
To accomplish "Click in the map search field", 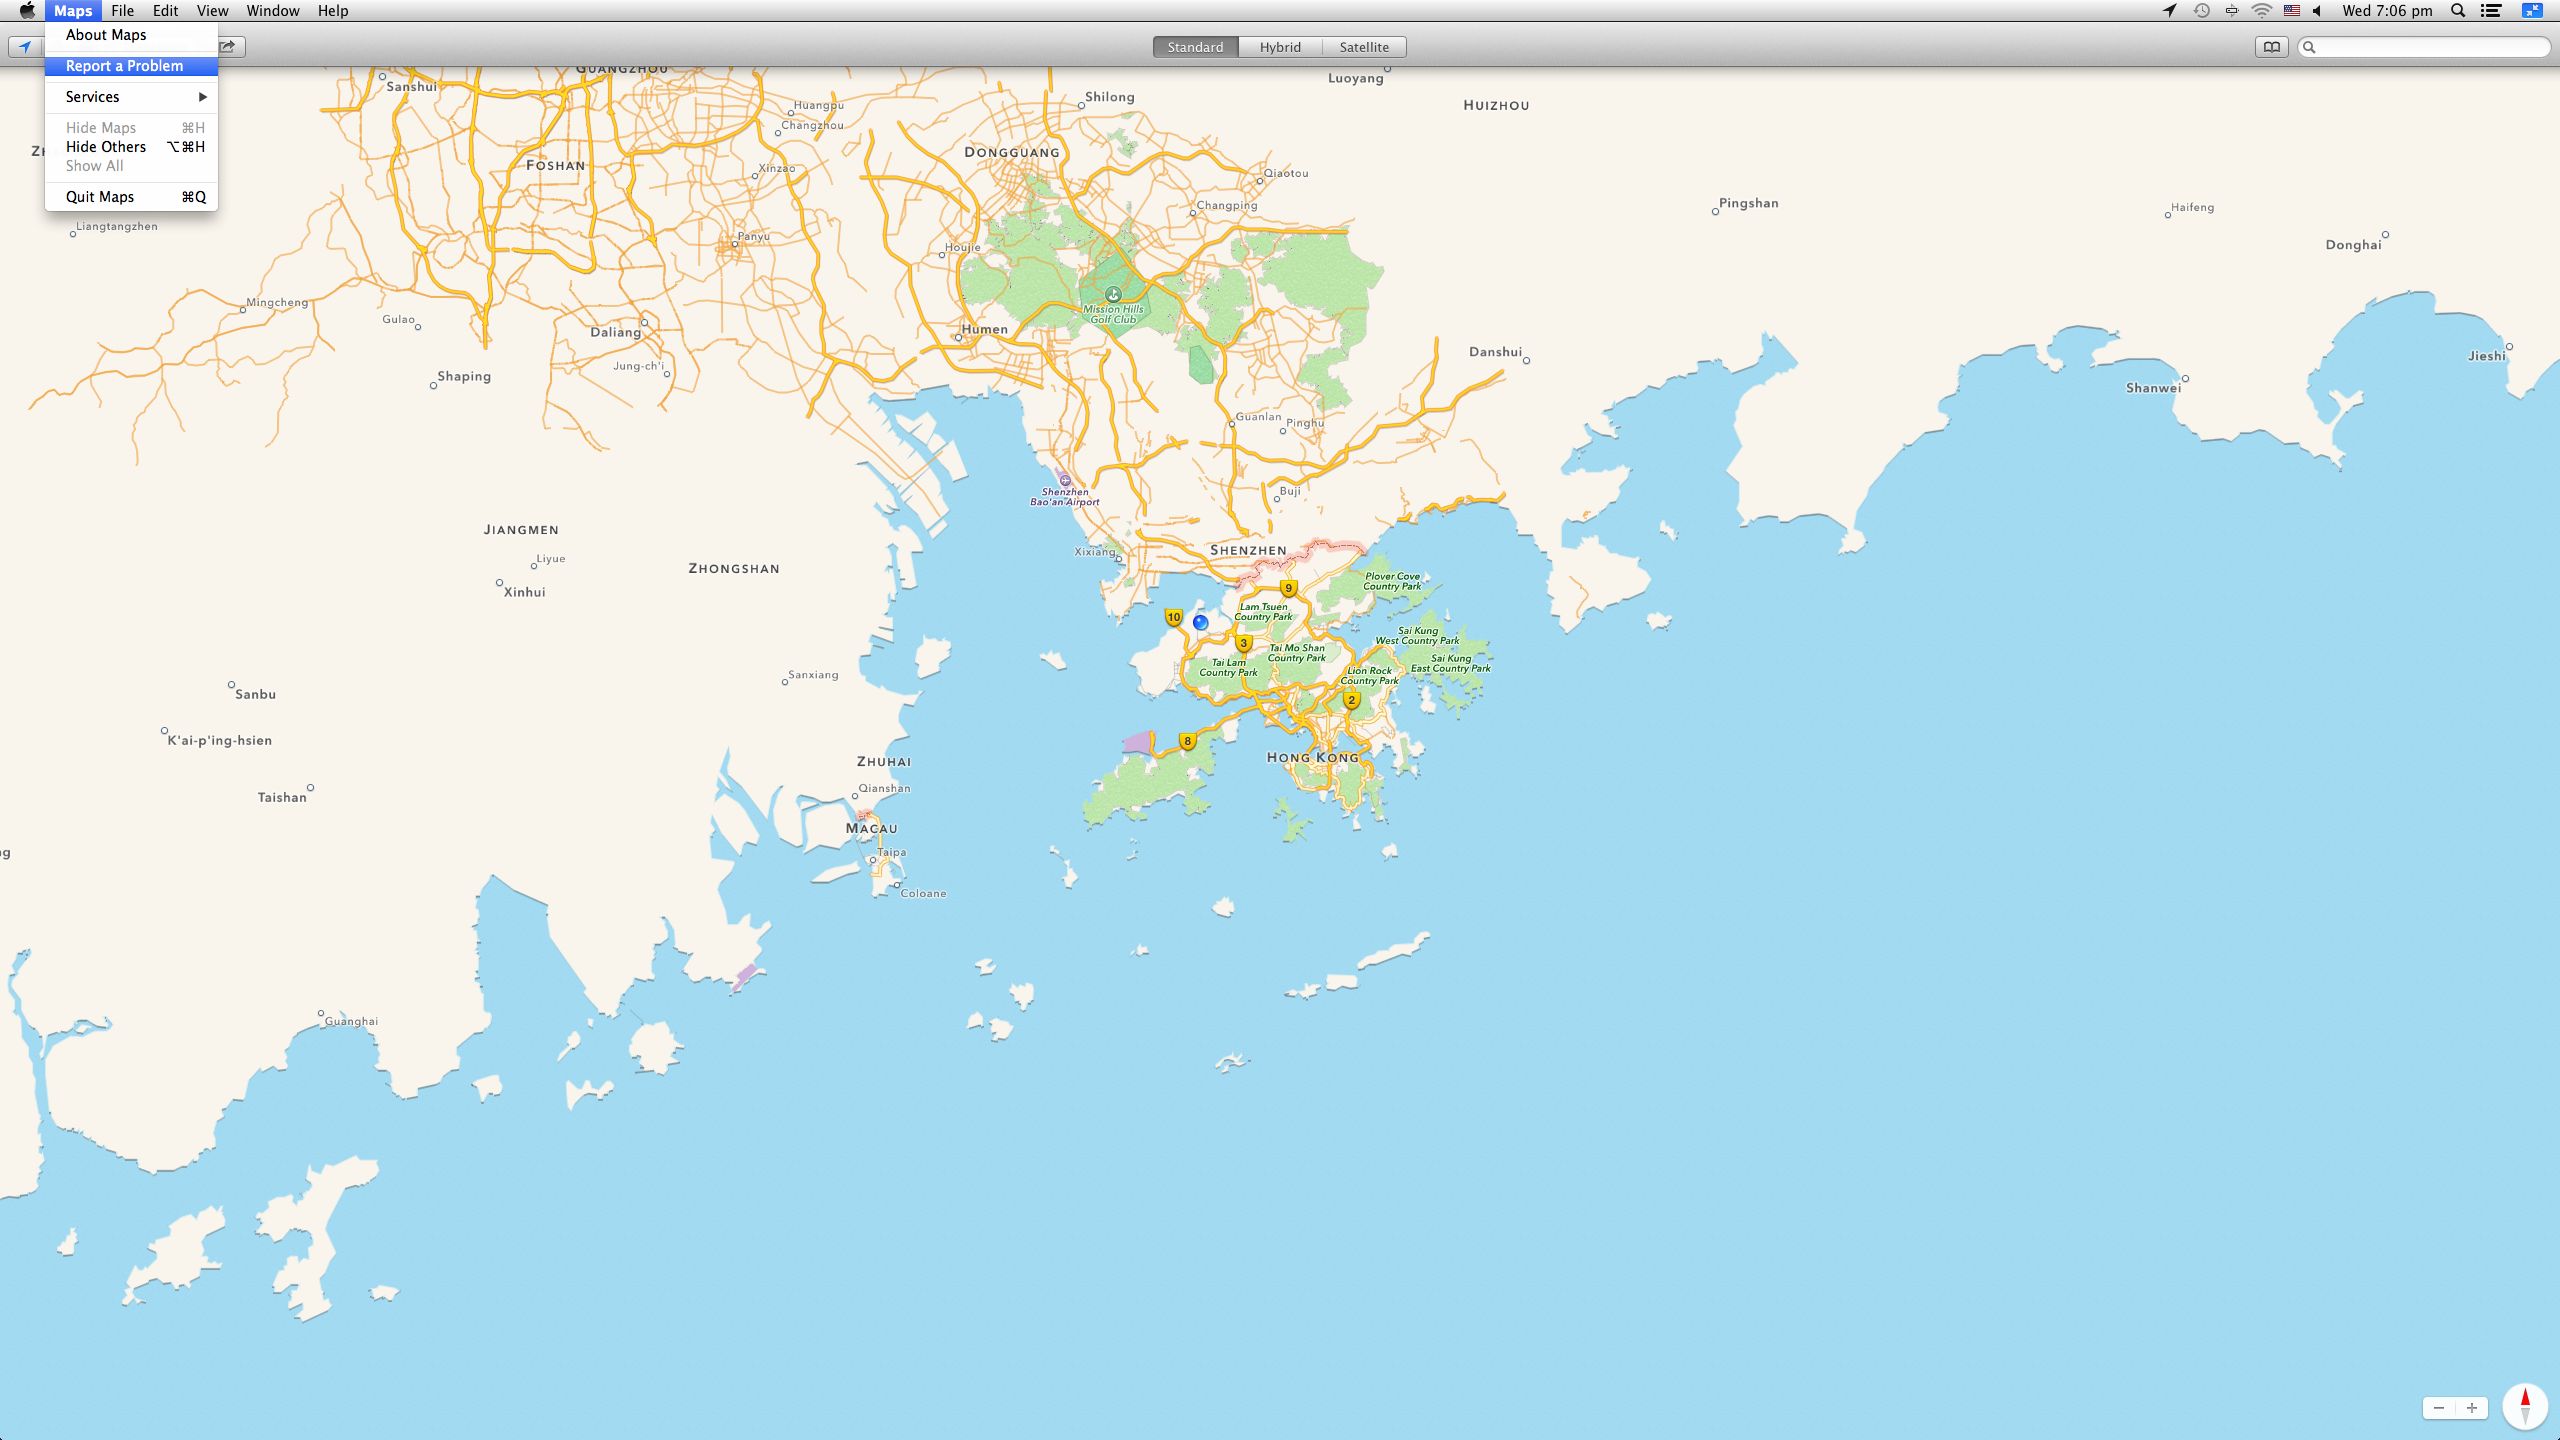I will click(x=2424, y=47).
